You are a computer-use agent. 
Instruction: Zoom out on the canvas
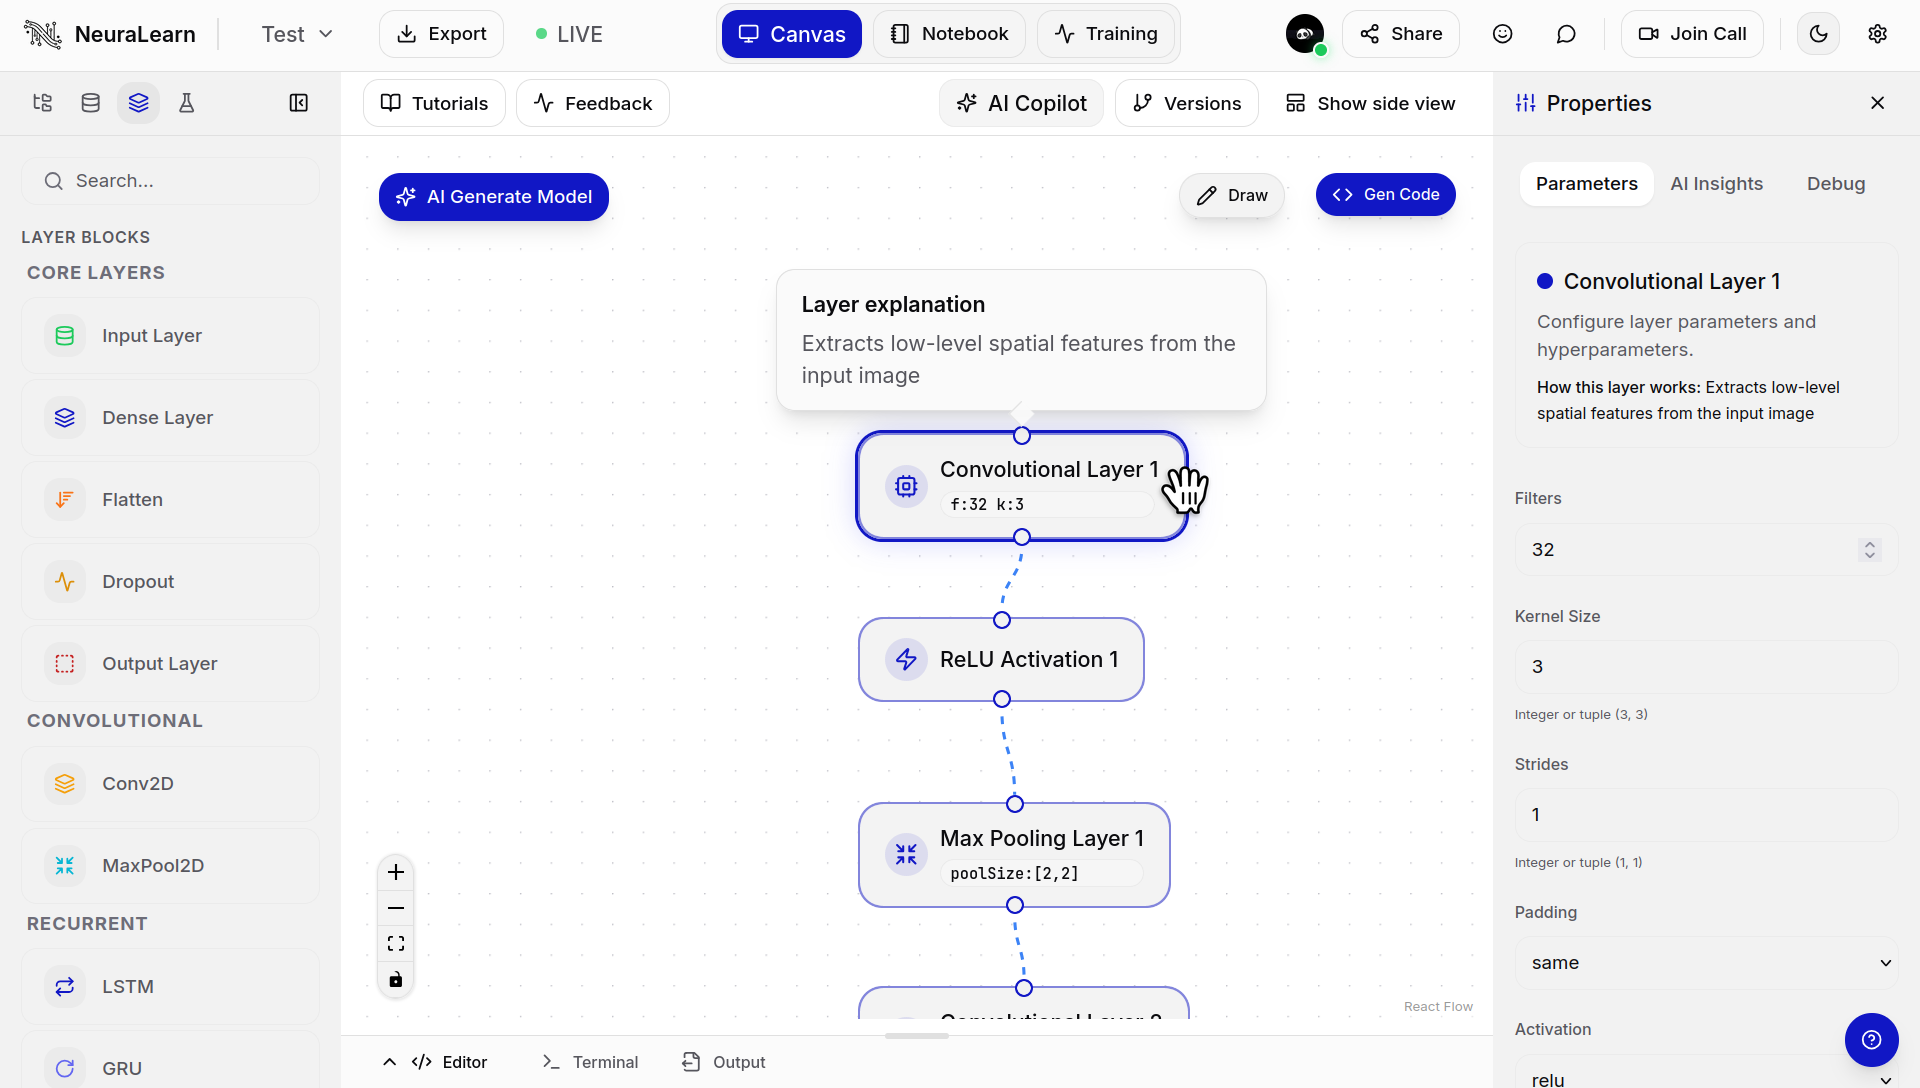tap(395, 908)
